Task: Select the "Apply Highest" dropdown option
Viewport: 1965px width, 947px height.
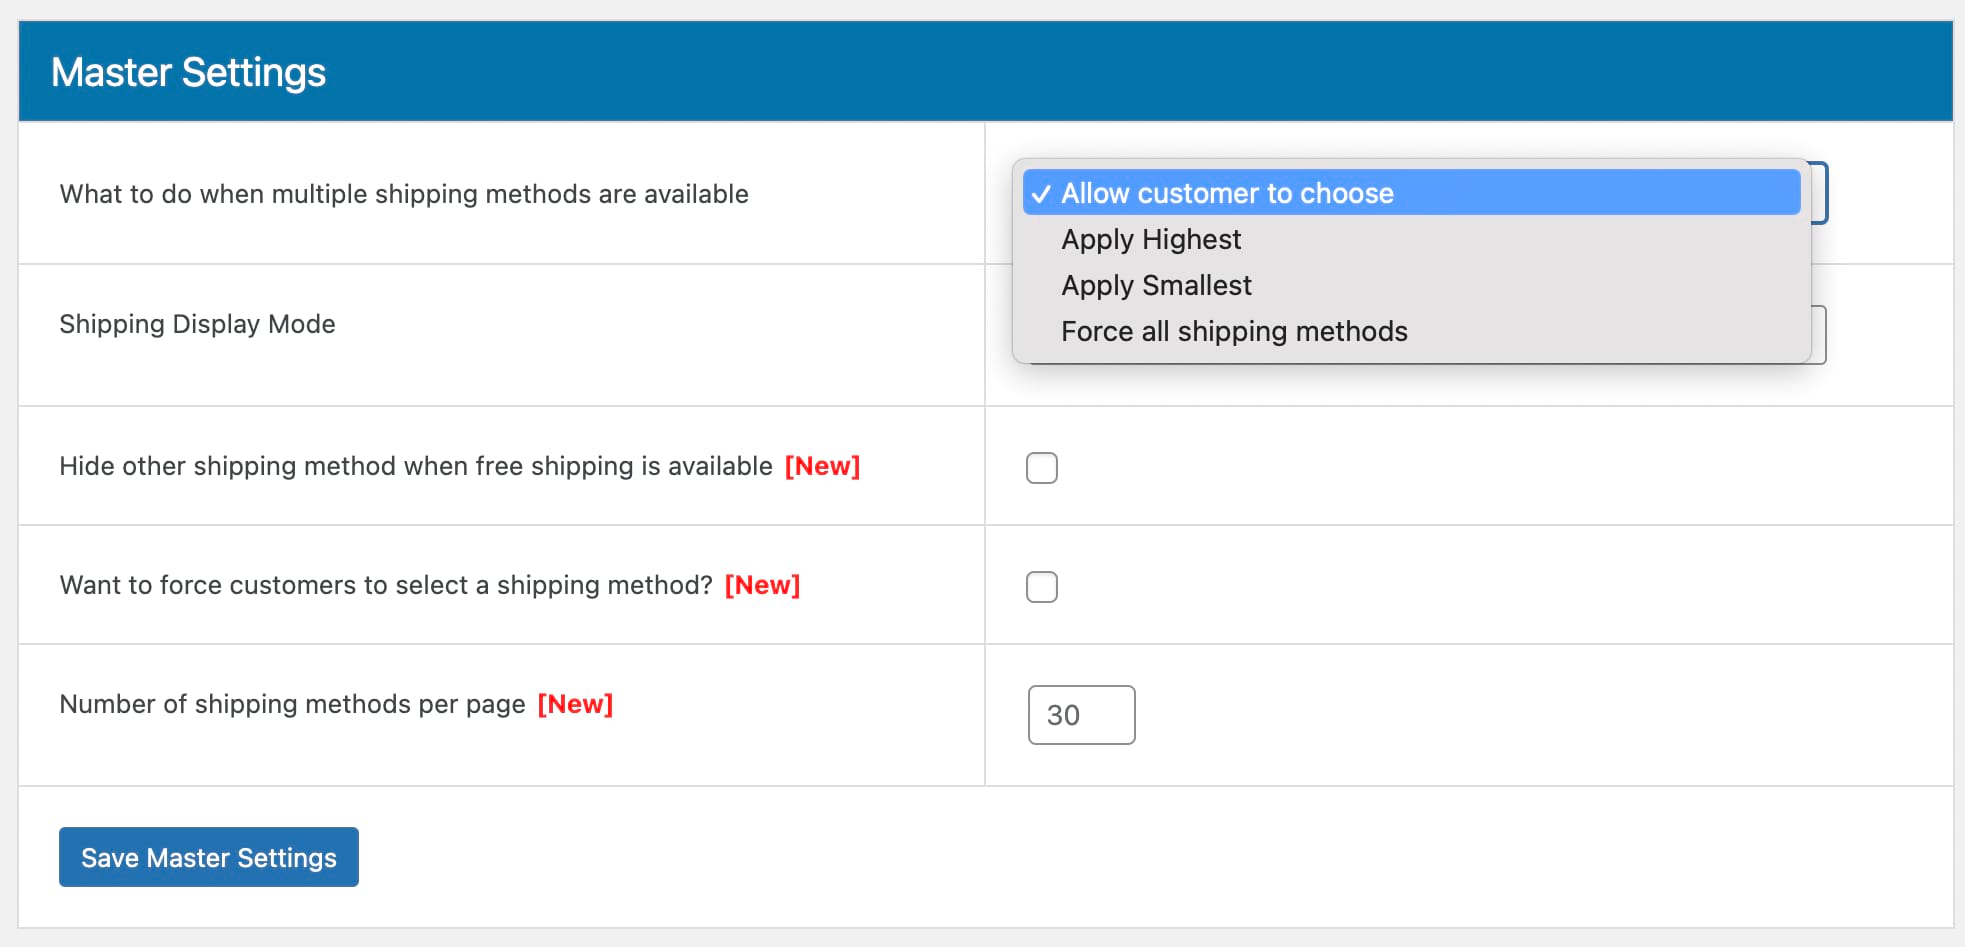Action: (x=1149, y=239)
